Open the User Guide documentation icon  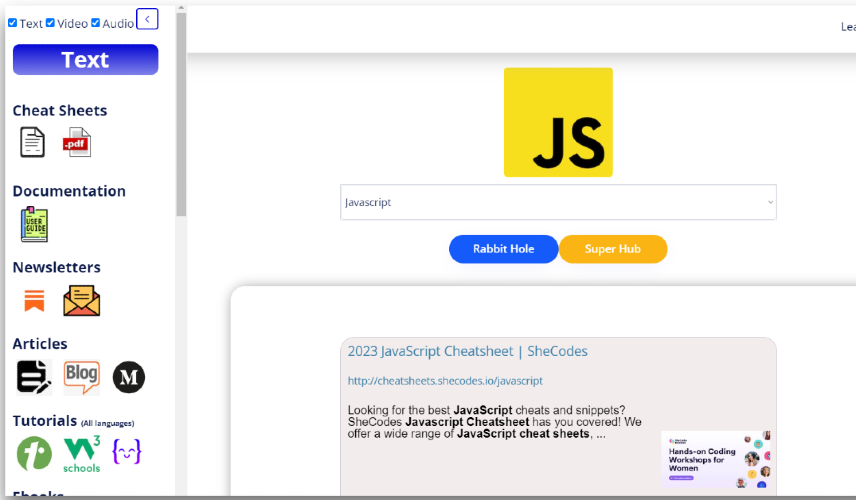[34, 224]
